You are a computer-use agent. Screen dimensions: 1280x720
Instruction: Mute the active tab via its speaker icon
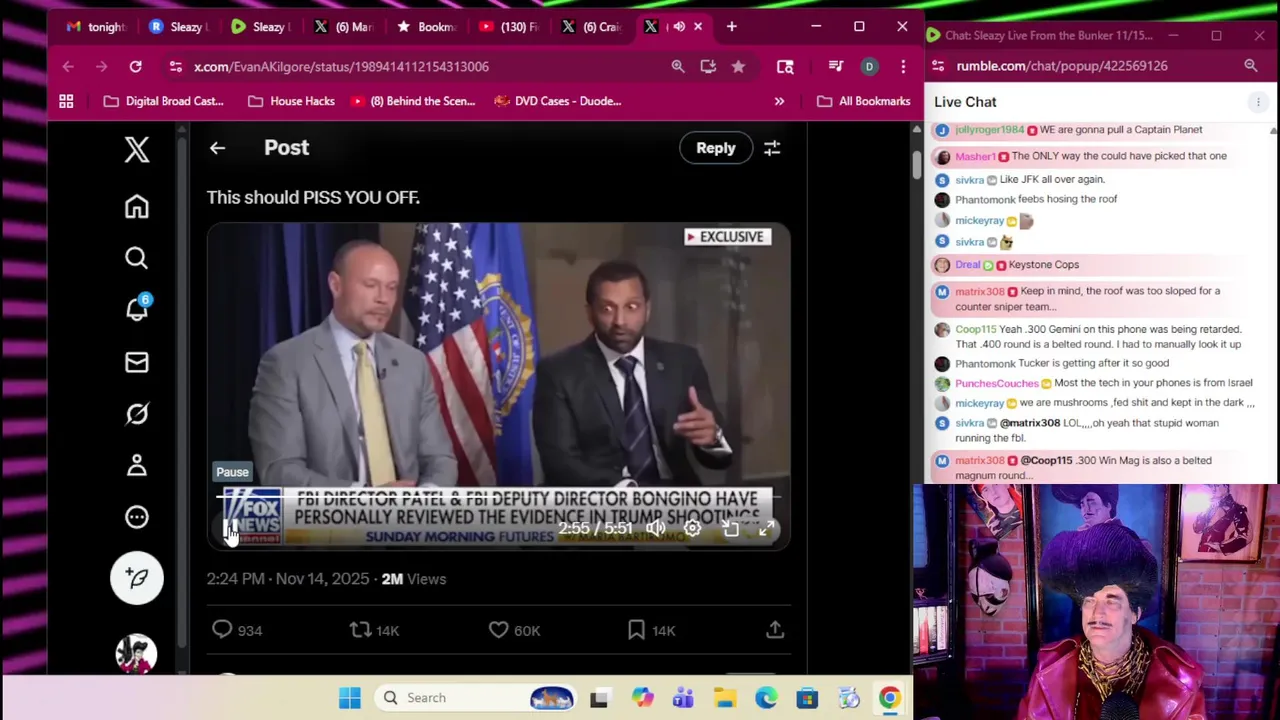click(679, 27)
